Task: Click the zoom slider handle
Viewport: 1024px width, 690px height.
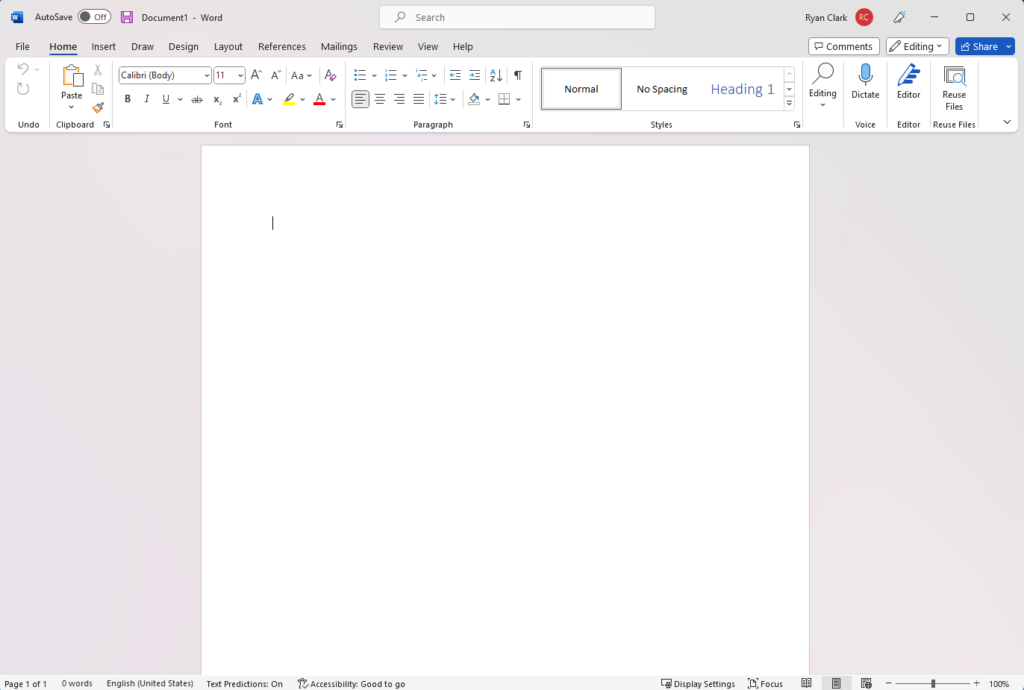Action: click(933, 683)
